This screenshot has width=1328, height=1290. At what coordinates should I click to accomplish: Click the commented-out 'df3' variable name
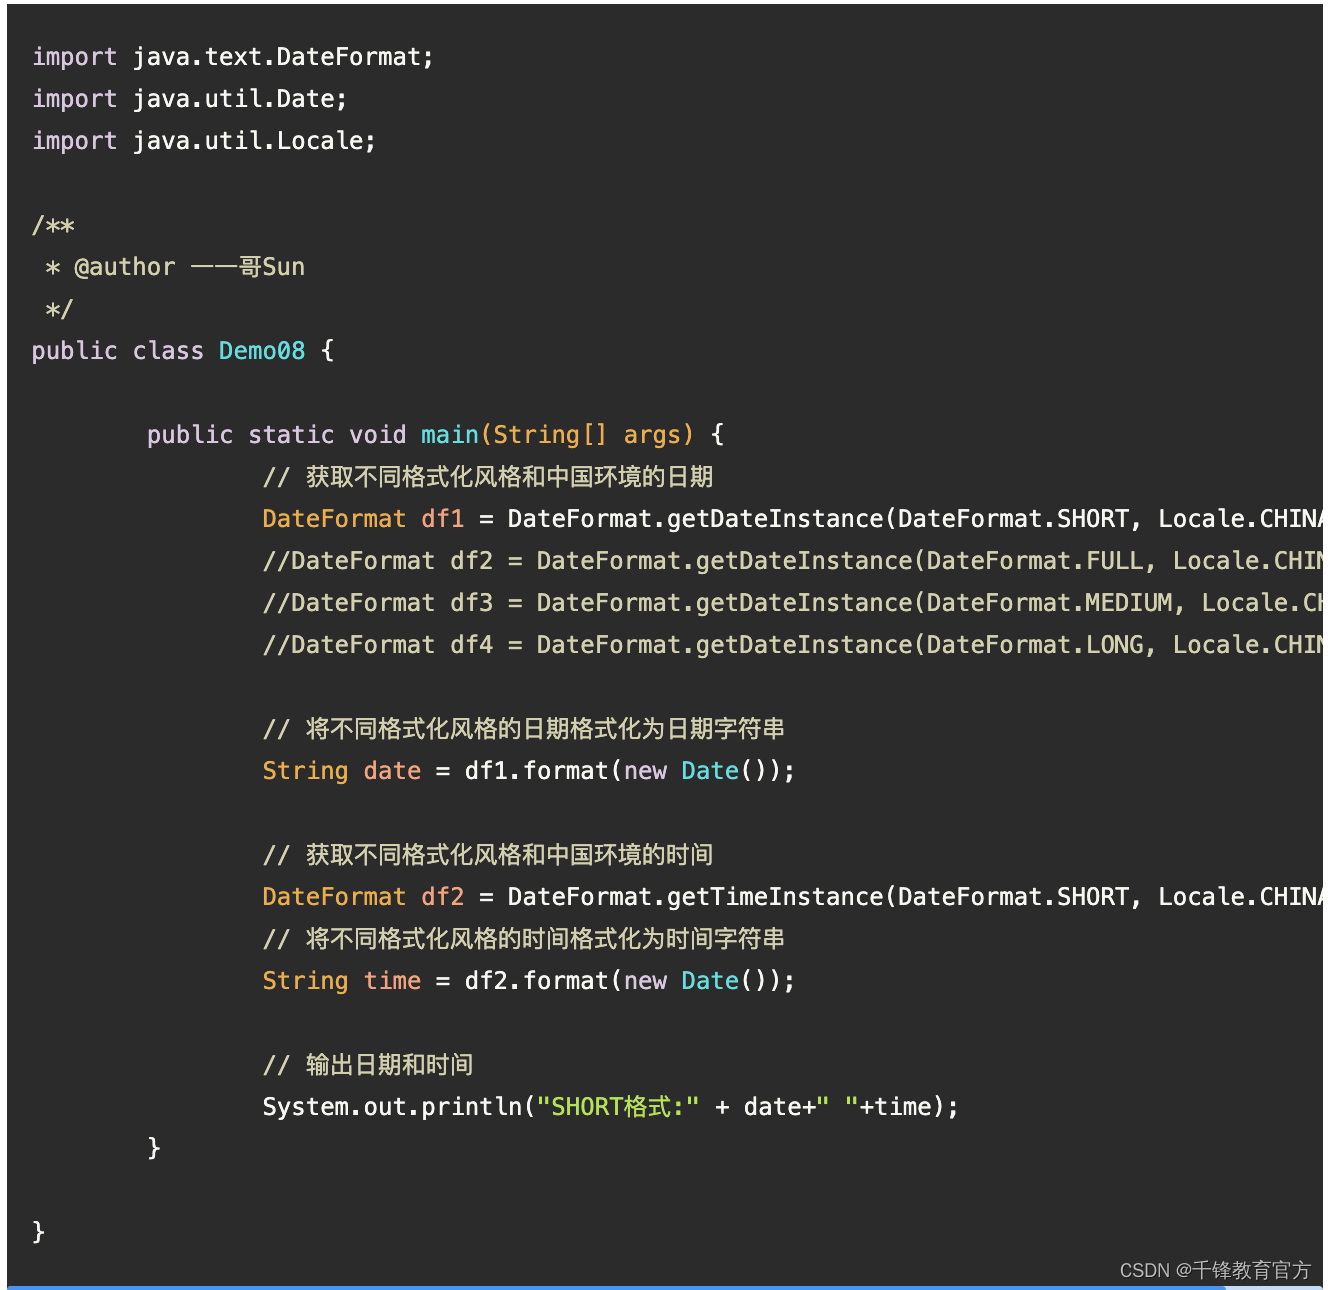[x=472, y=603]
